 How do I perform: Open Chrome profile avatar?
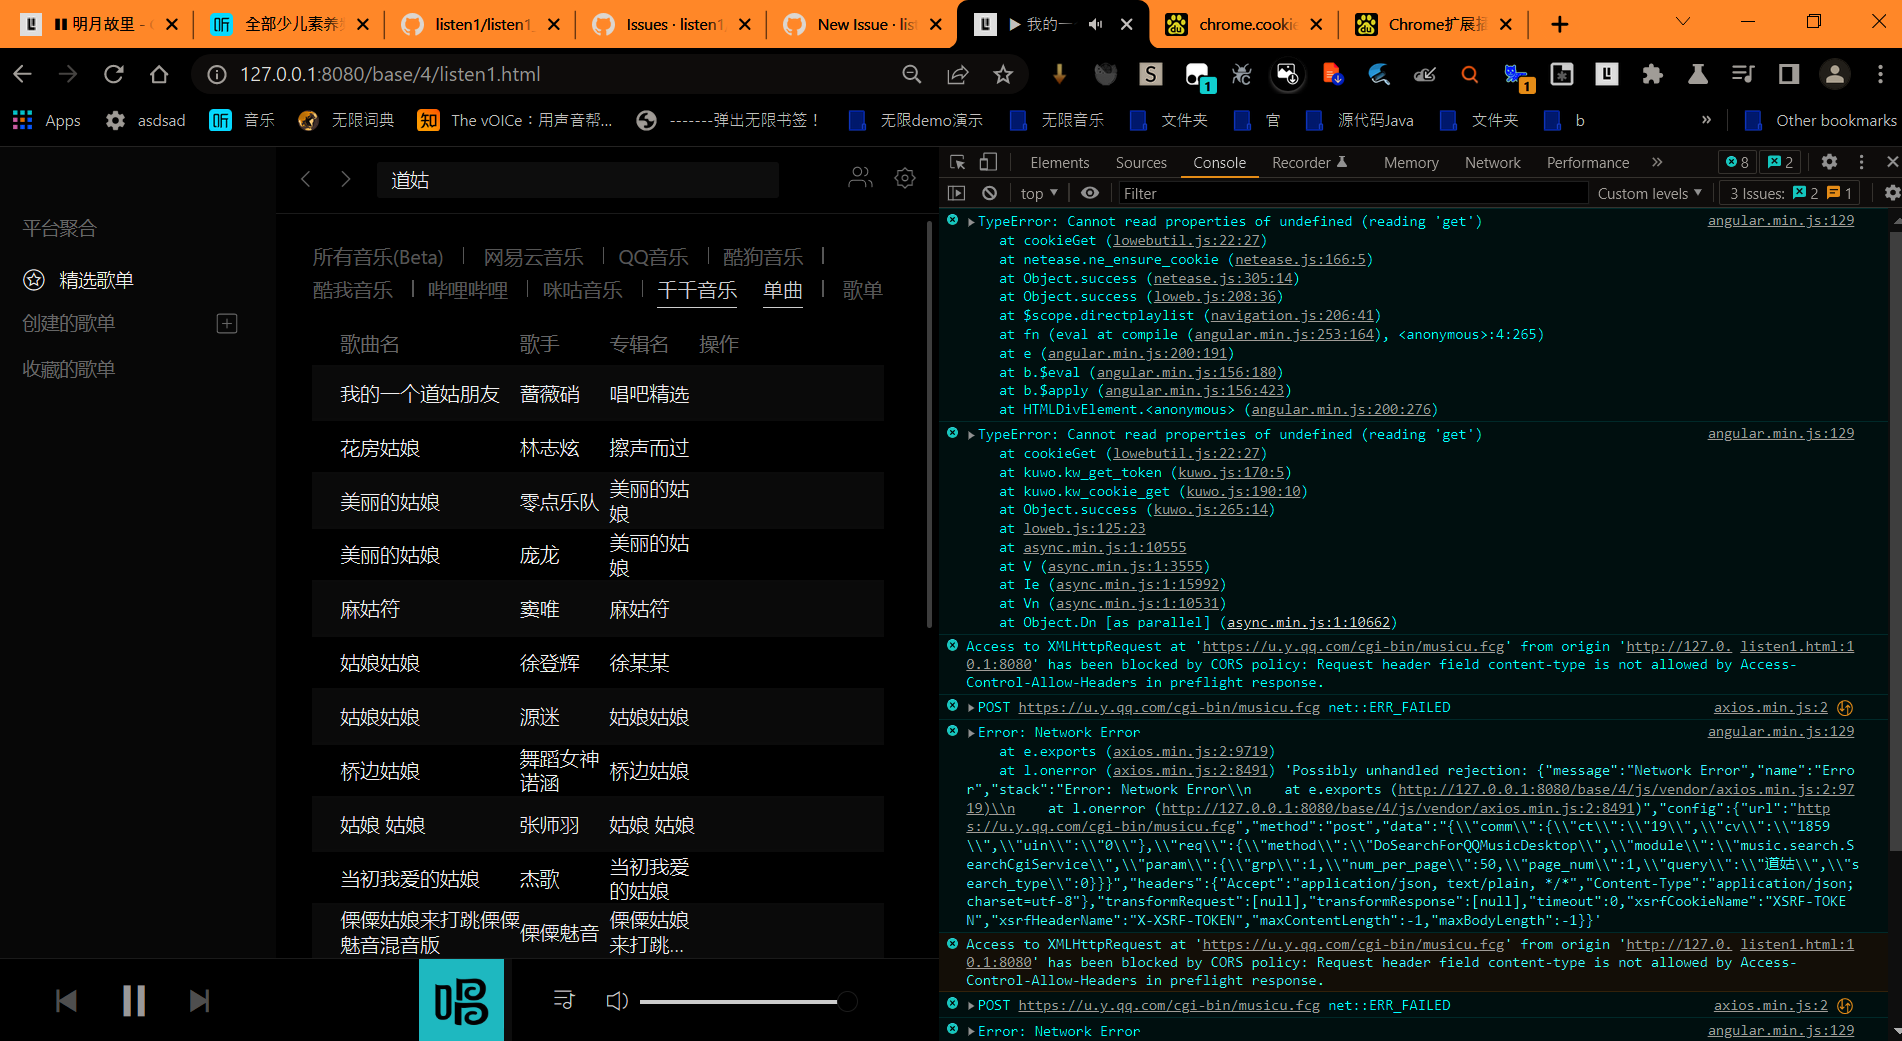pyautogui.click(x=1834, y=74)
